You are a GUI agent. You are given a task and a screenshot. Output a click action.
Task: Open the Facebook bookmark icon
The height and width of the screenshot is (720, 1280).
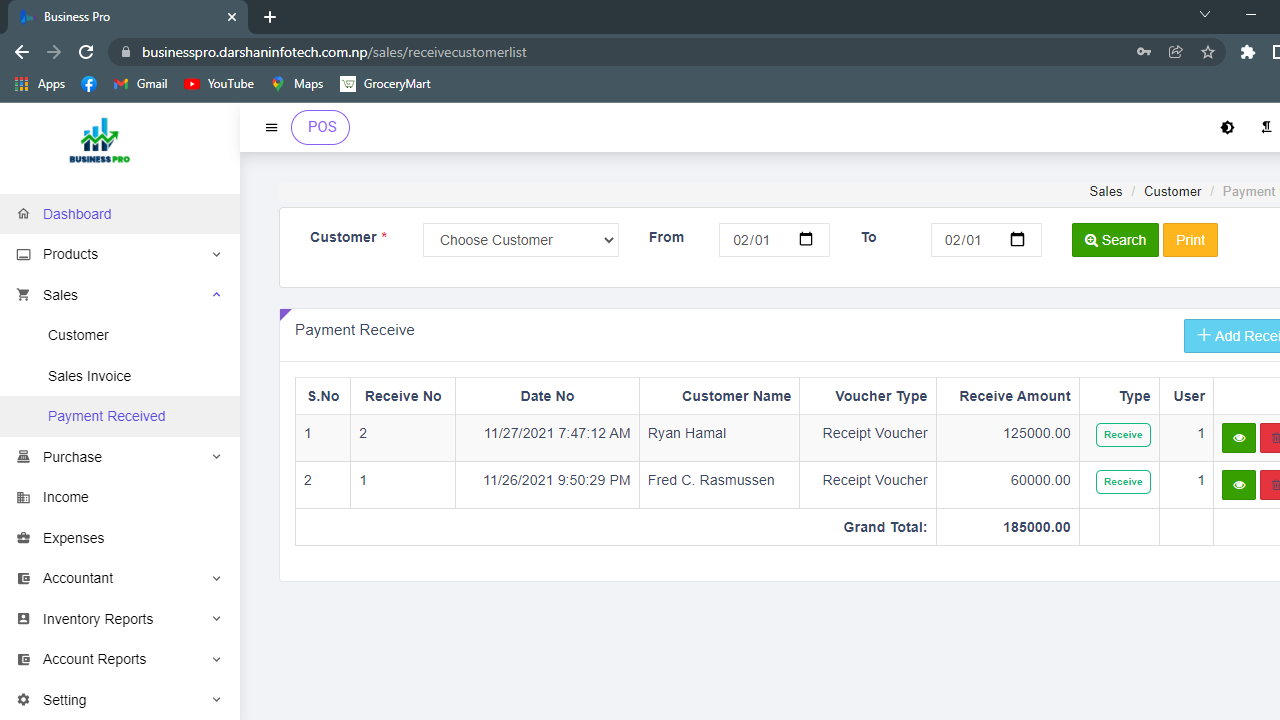[x=89, y=84]
